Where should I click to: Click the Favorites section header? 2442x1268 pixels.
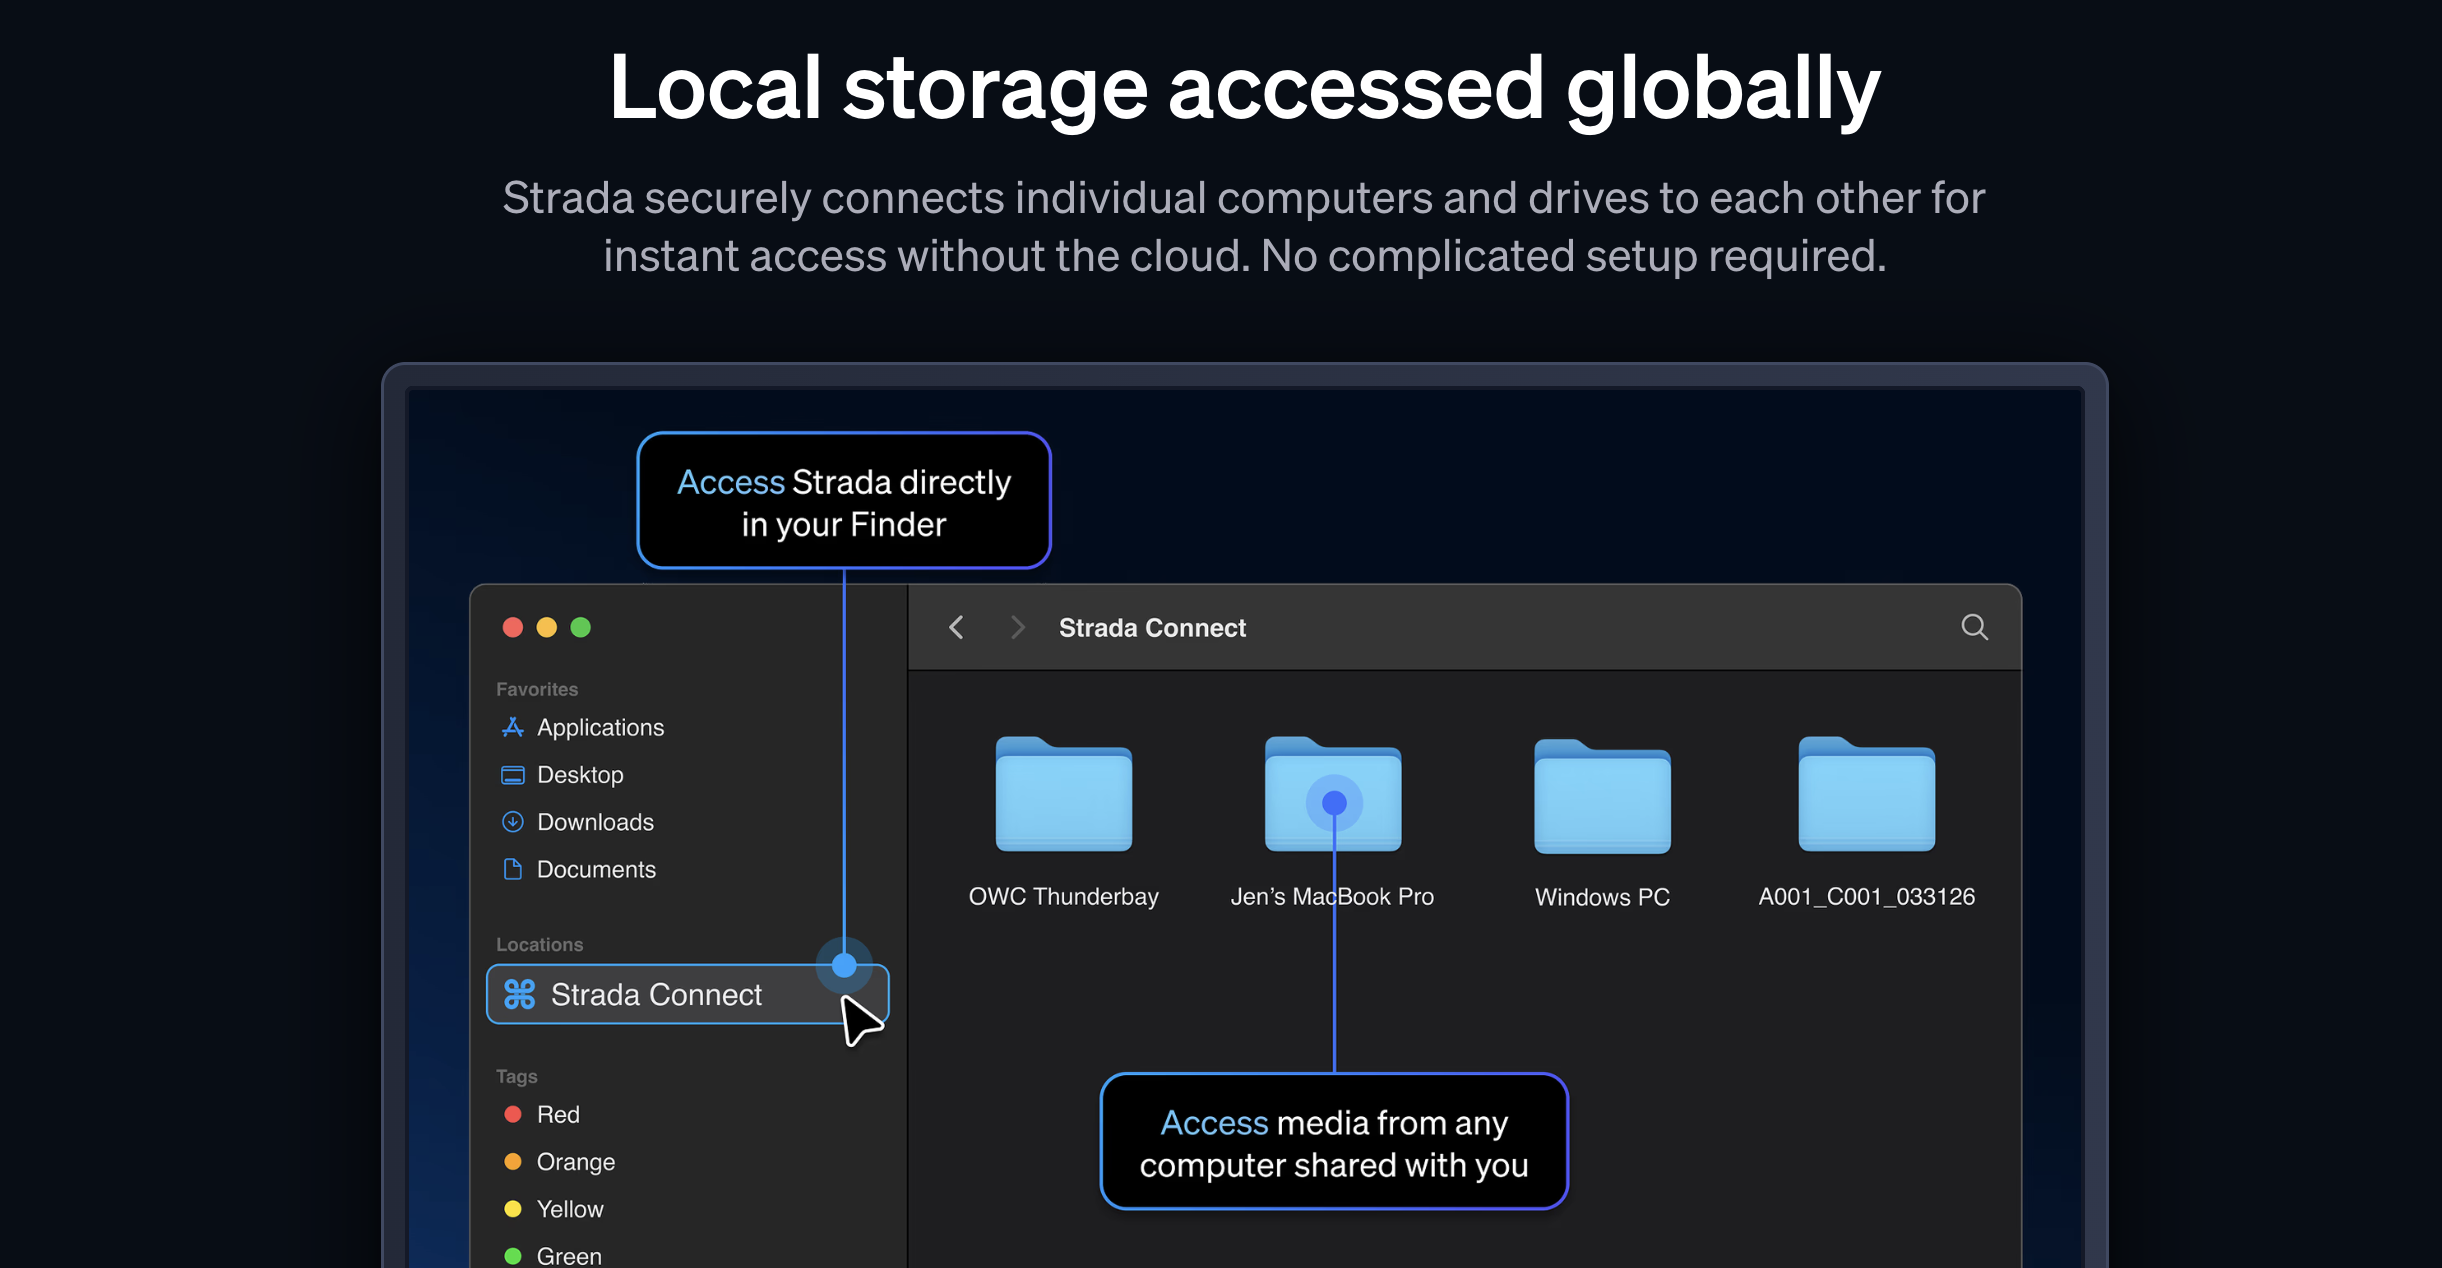(537, 689)
